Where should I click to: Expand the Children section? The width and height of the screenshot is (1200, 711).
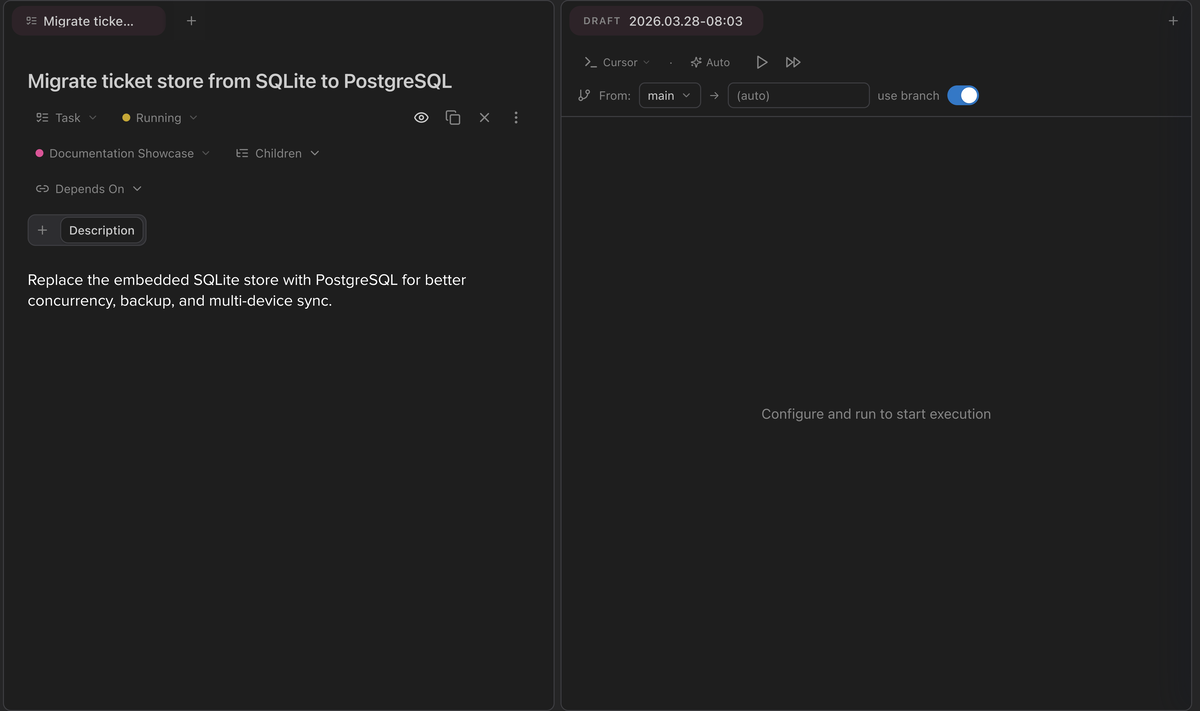coord(278,153)
